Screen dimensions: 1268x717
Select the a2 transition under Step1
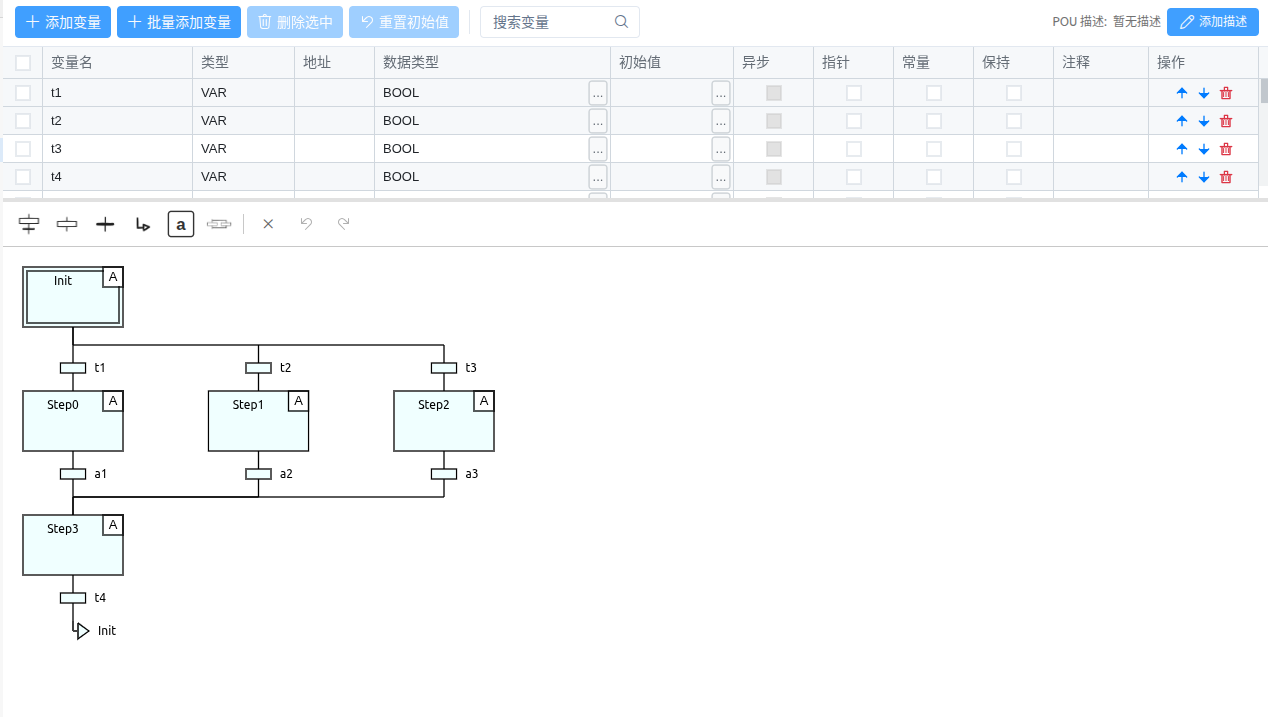(x=259, y=474)
